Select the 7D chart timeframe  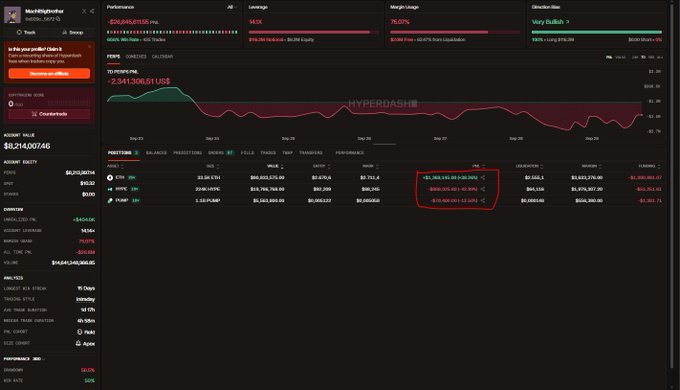643,57
